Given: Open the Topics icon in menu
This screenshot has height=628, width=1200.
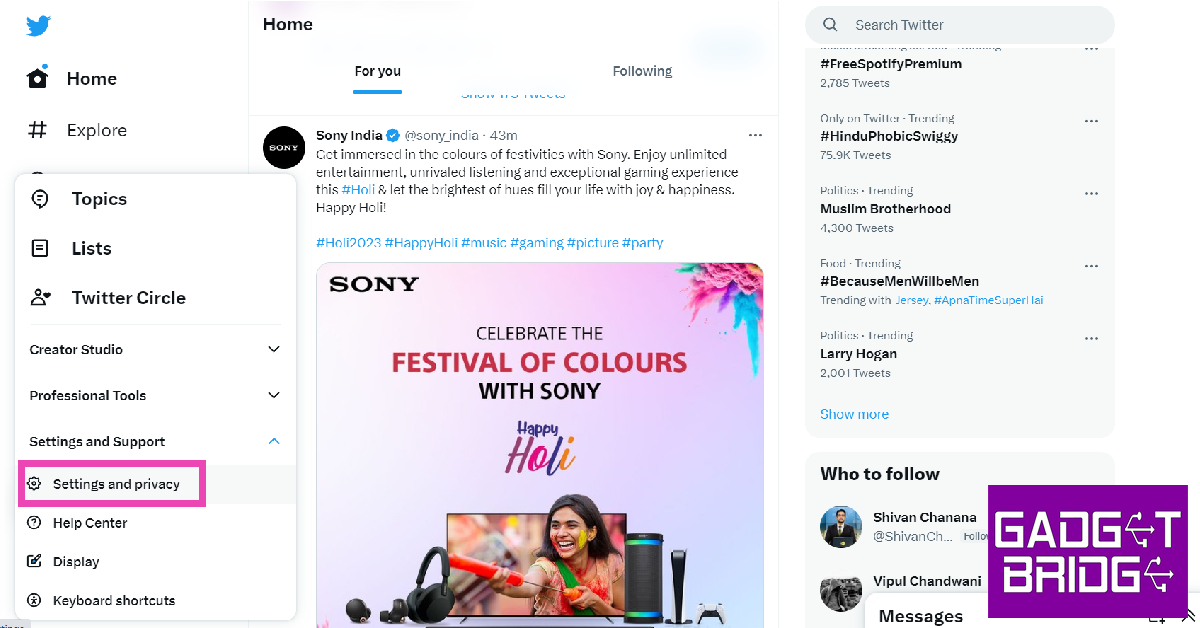Looking at the screenshot, I should pos(40,199).
